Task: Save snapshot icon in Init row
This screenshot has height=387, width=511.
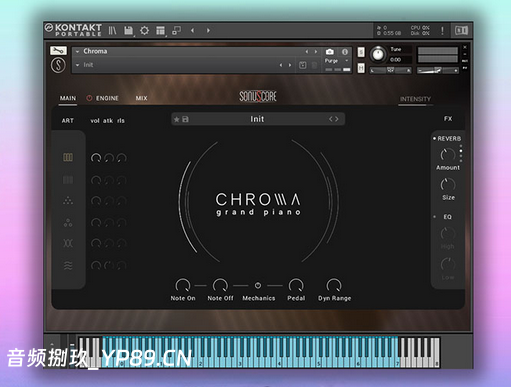Action: point(303,65)
